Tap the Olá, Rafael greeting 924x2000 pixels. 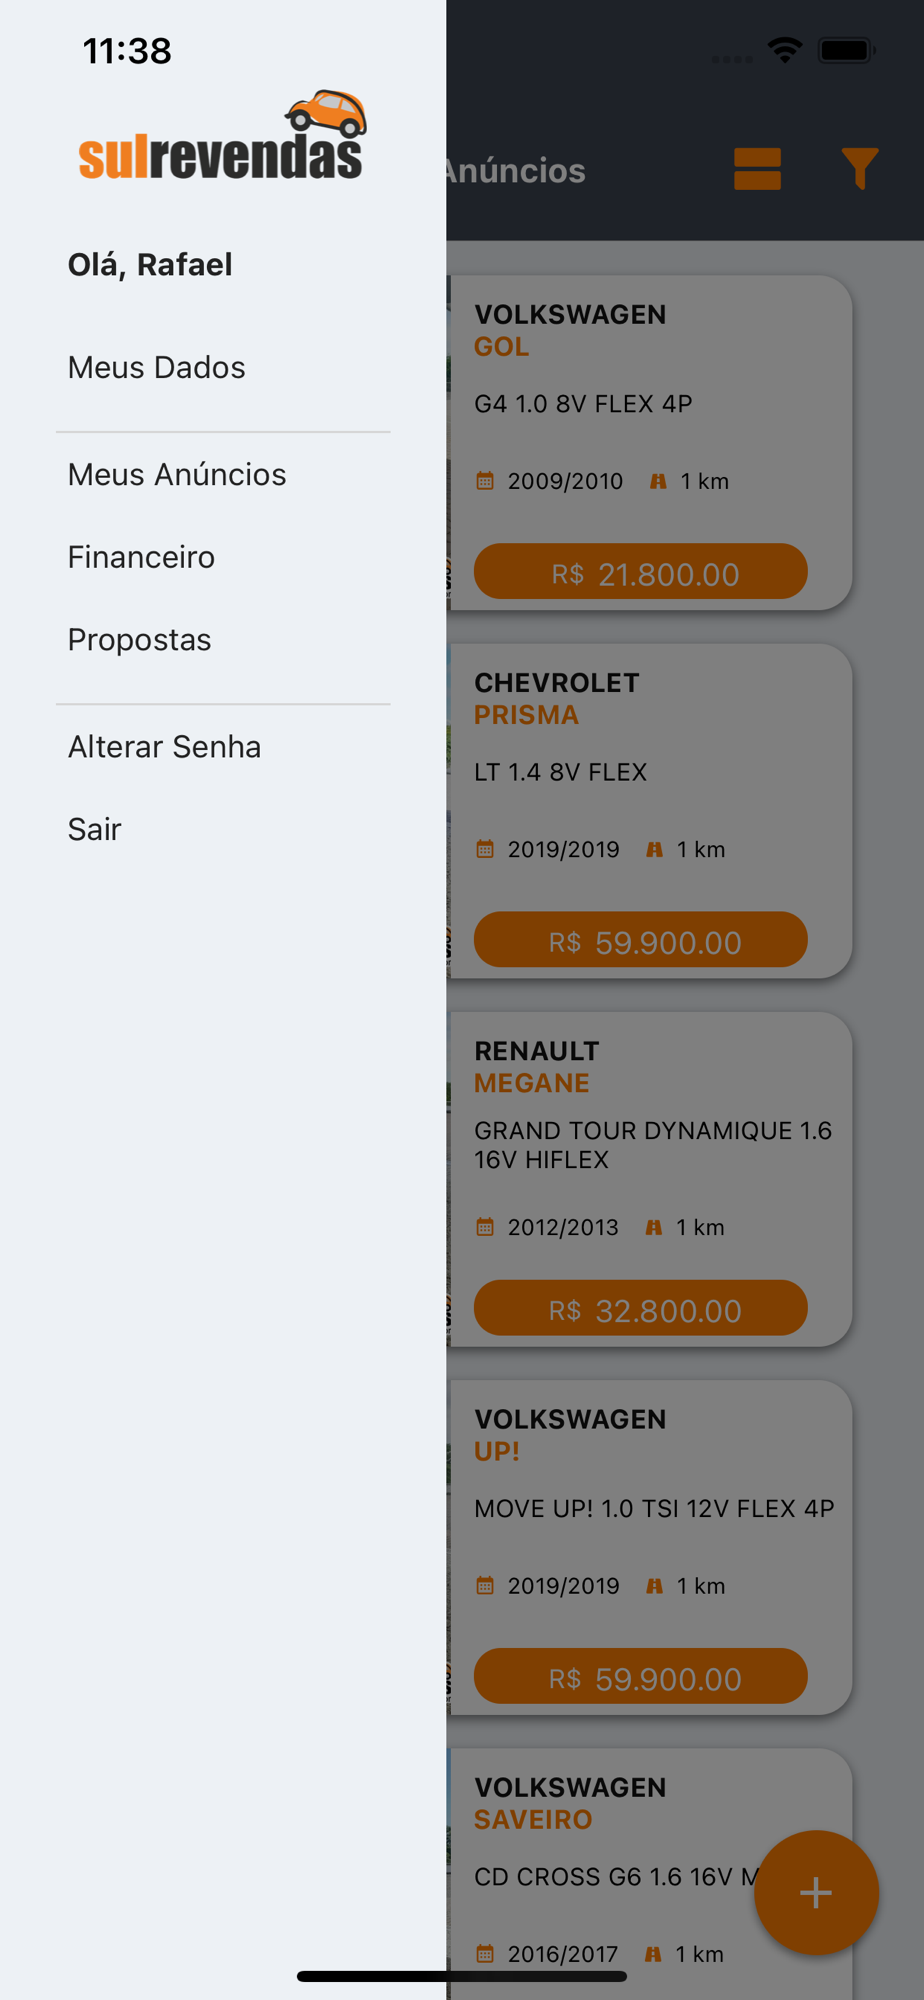(150, 264)
